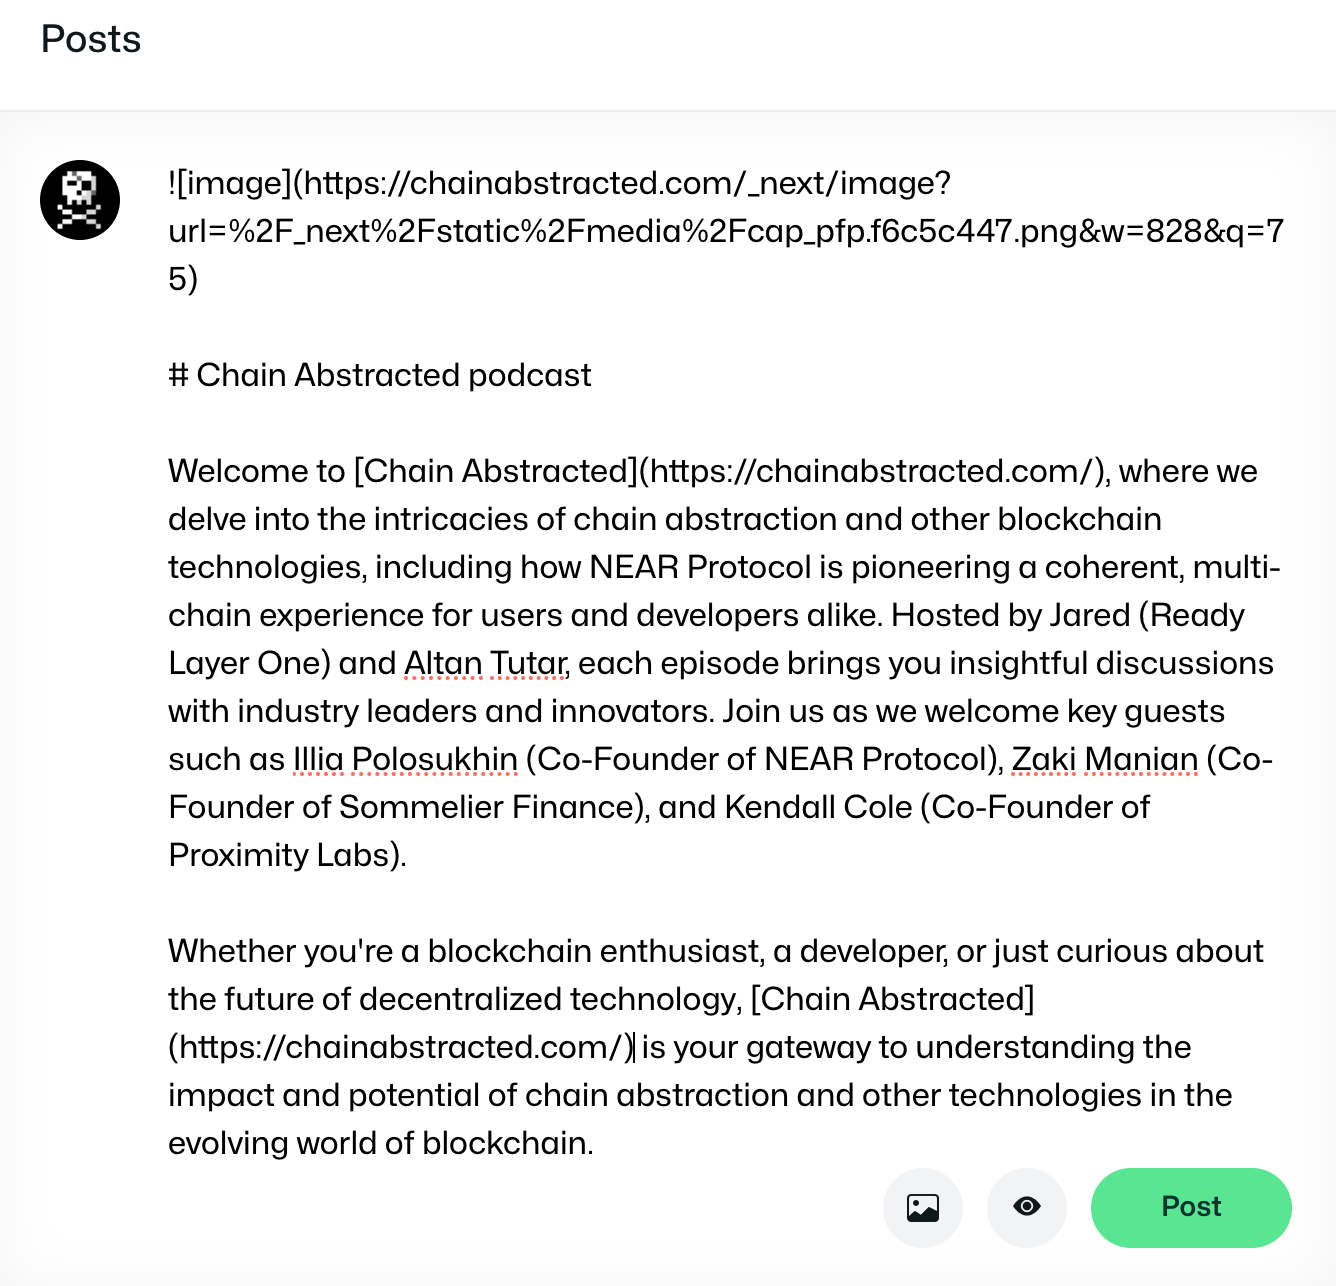Click the image upload icon button
The height and width of the screenshot is (1286, 1336).
click(x=922, y=1207)
